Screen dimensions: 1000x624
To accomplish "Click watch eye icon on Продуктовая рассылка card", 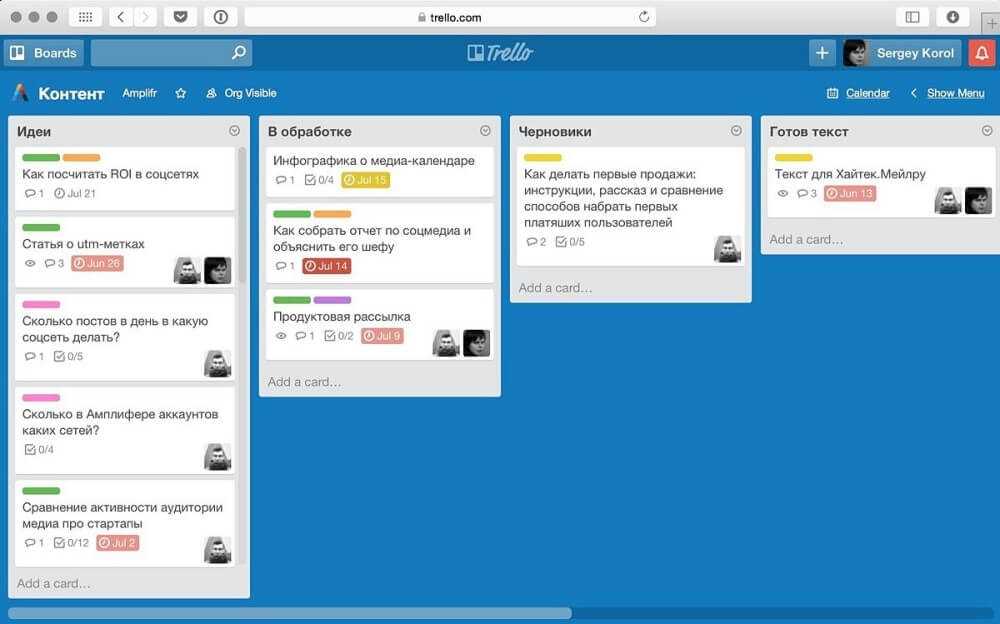I will click(281, 336).
